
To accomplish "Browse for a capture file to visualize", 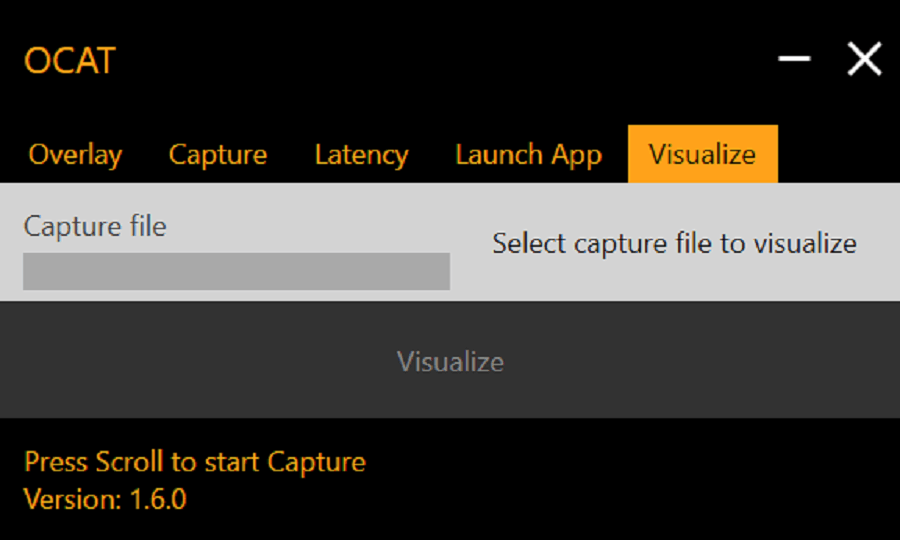I will tap(674, 243).
